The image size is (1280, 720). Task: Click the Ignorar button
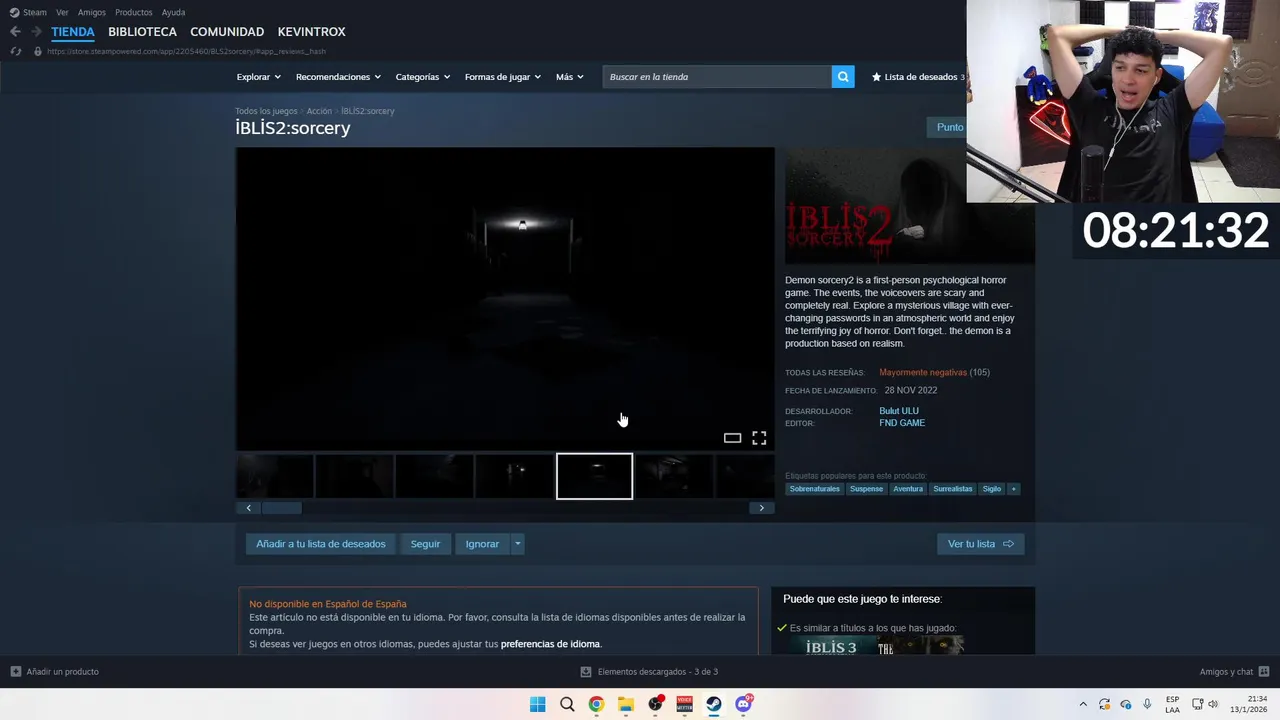(482, 544)
